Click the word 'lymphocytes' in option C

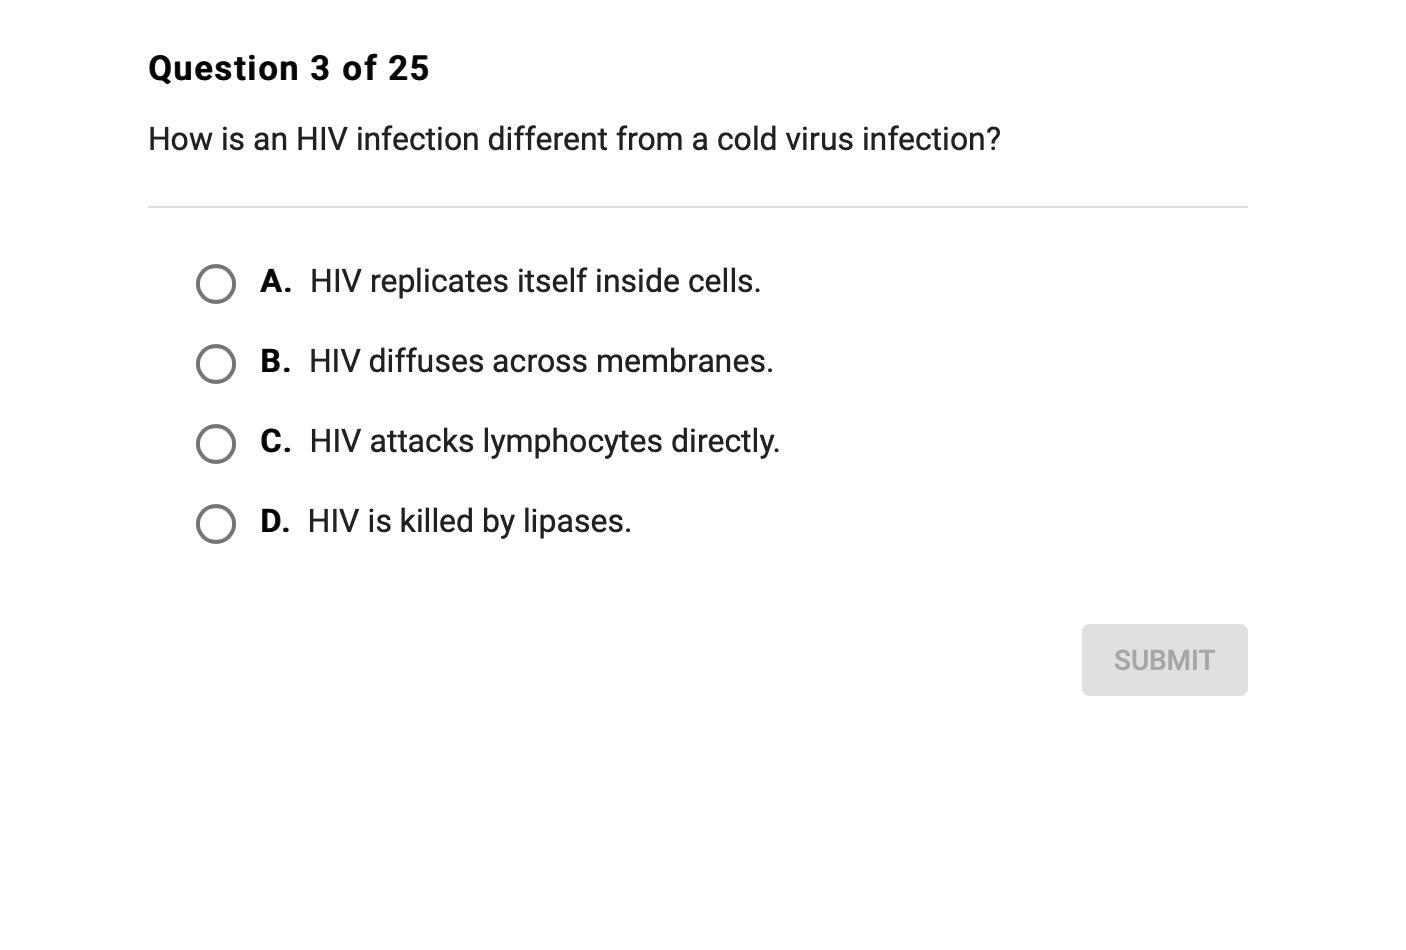(572, 442)
